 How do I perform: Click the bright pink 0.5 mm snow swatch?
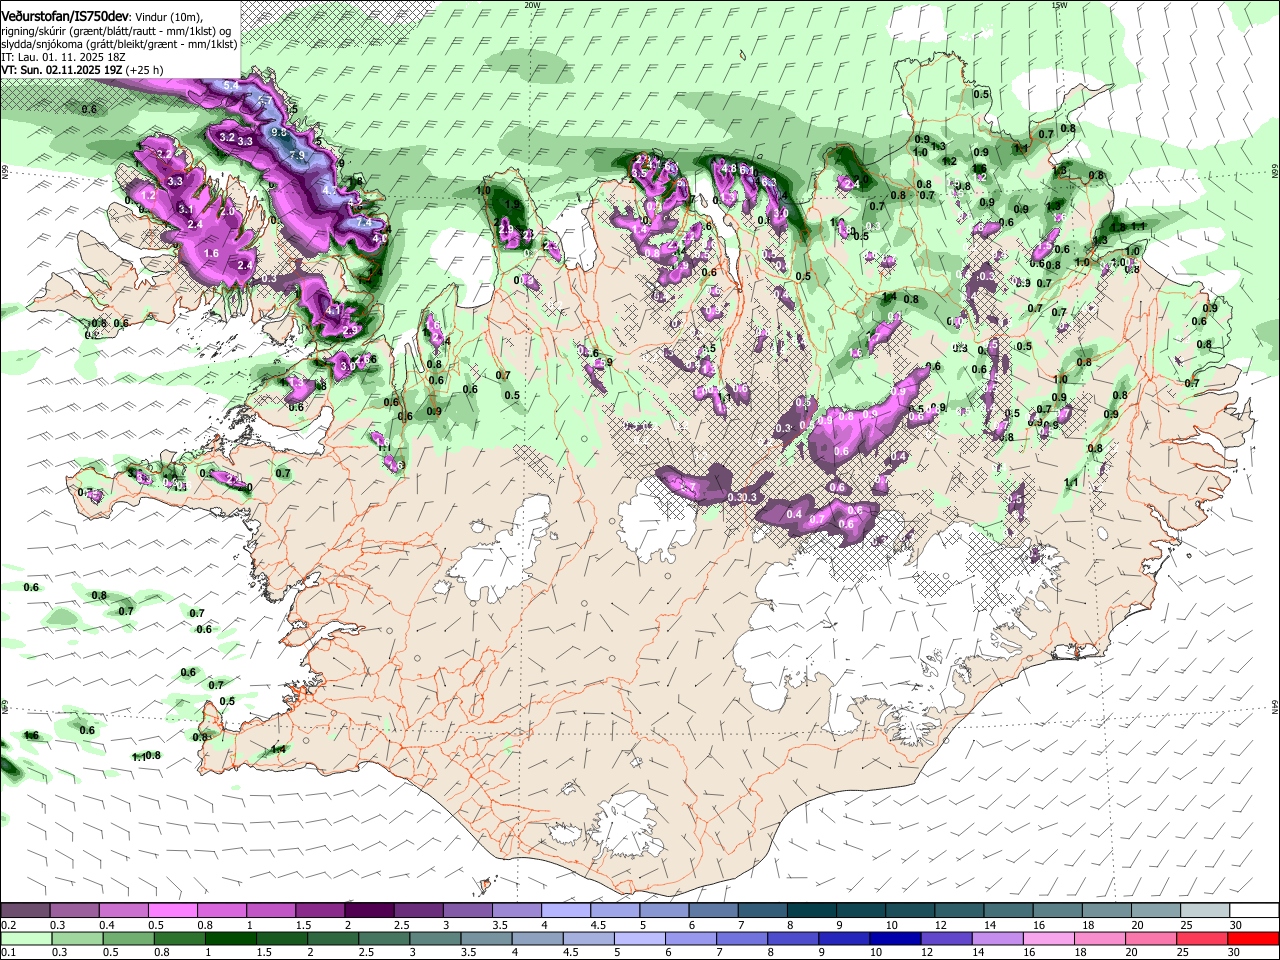(x=172, y=910)
